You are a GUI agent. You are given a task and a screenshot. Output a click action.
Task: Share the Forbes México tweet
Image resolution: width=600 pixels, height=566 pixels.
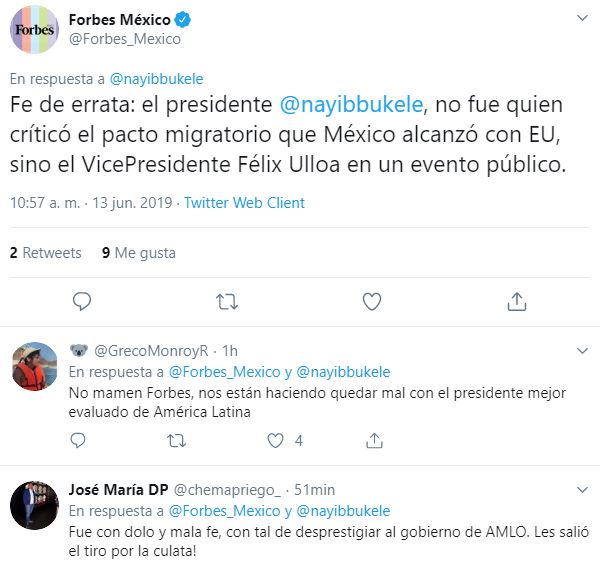click(x=516, y=300)
